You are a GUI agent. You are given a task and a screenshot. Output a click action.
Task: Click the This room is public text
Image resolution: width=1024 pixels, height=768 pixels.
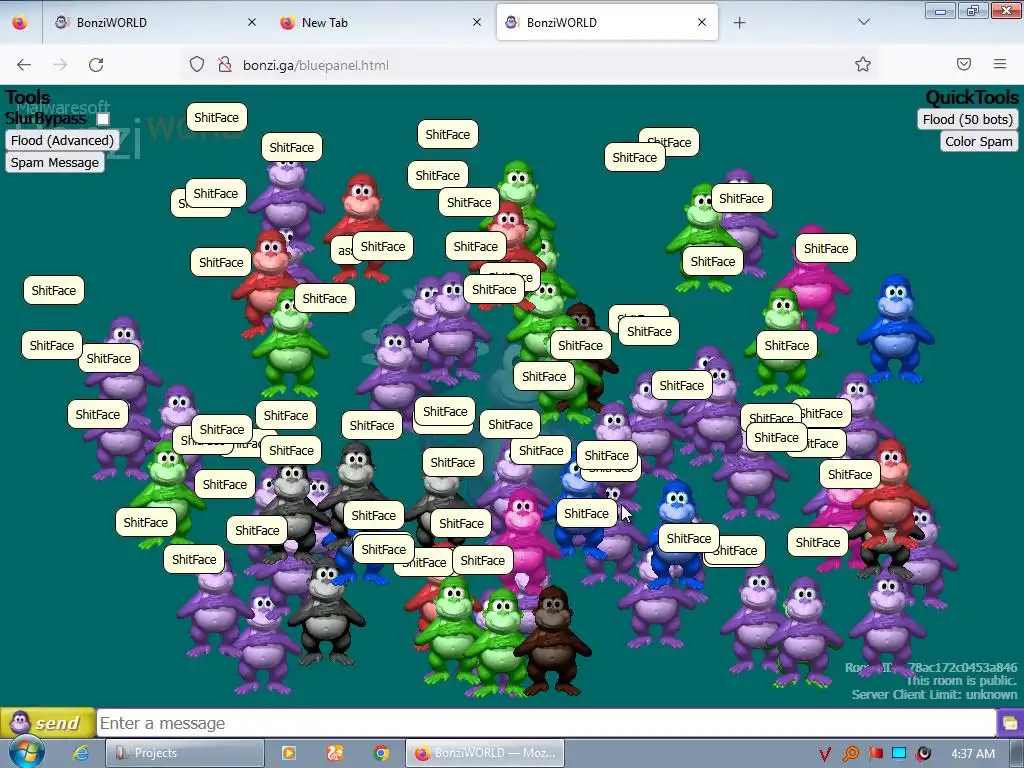tap(961, 680)
